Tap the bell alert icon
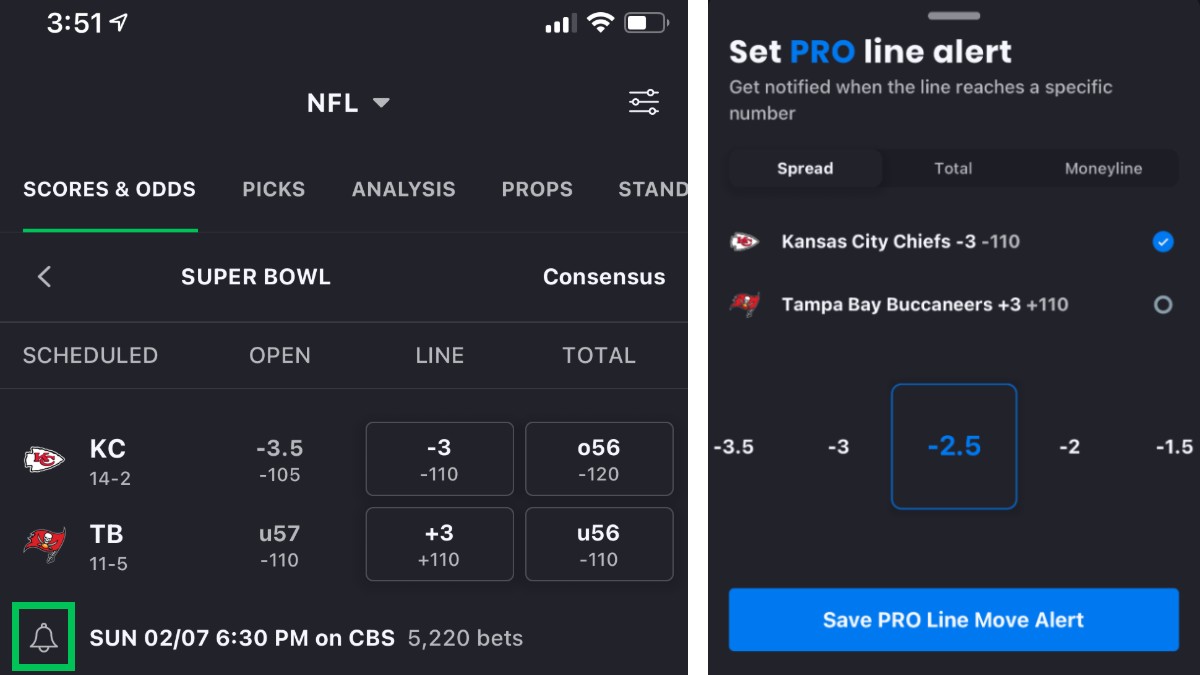1200x675 pixels. (x=43, y=637)
